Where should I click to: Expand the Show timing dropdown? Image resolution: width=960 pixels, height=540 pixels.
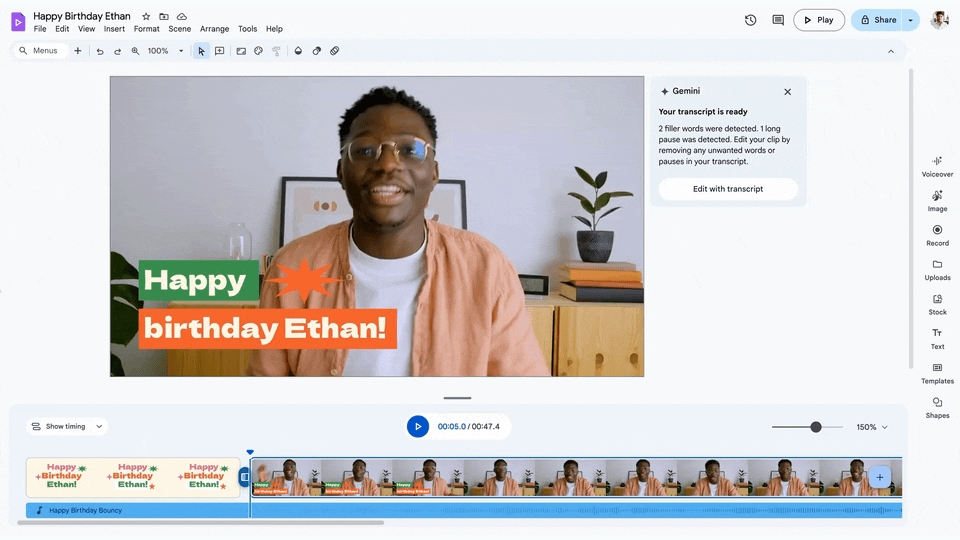(67, 426)
